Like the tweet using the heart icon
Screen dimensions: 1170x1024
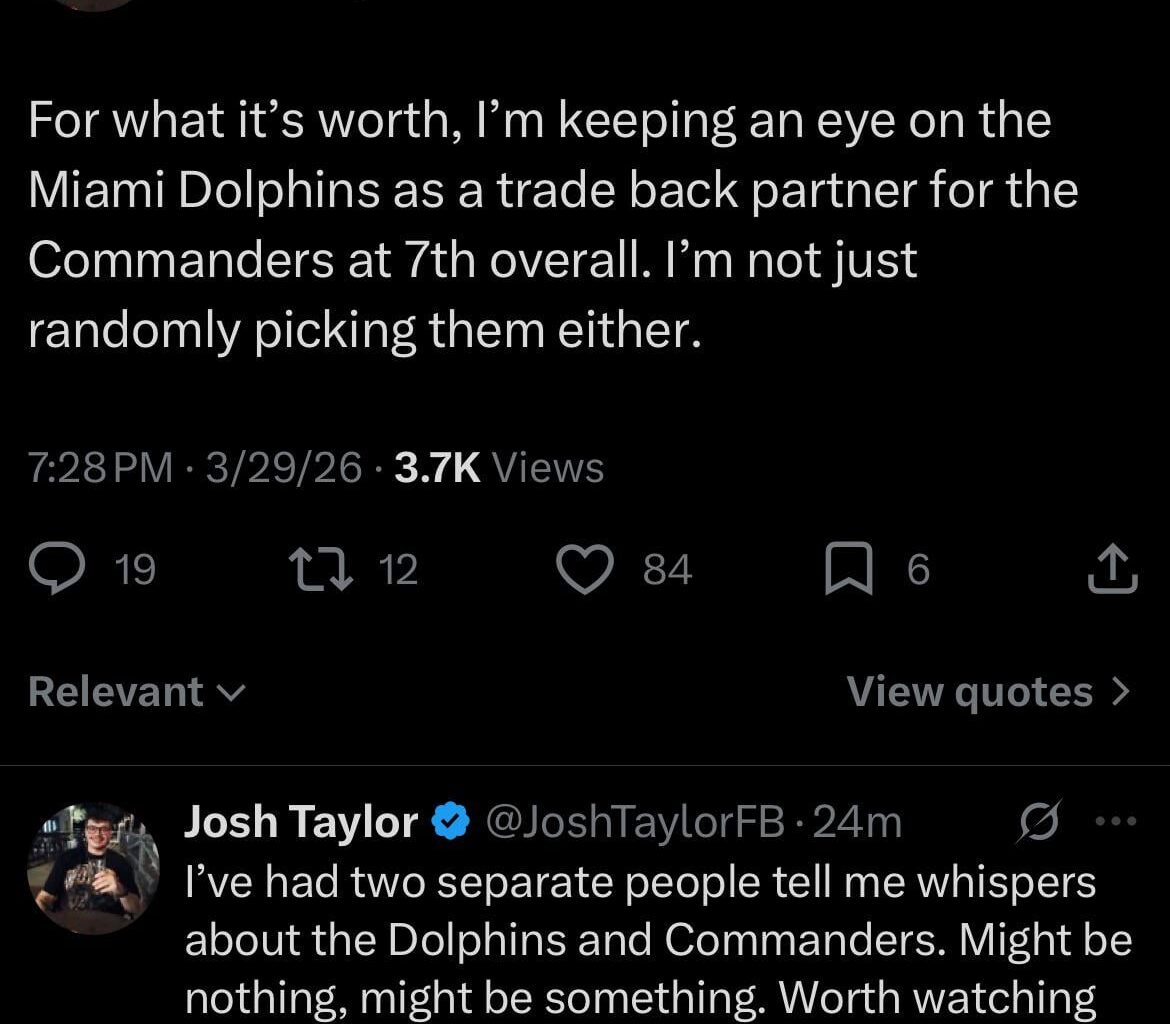pos(585,568)
